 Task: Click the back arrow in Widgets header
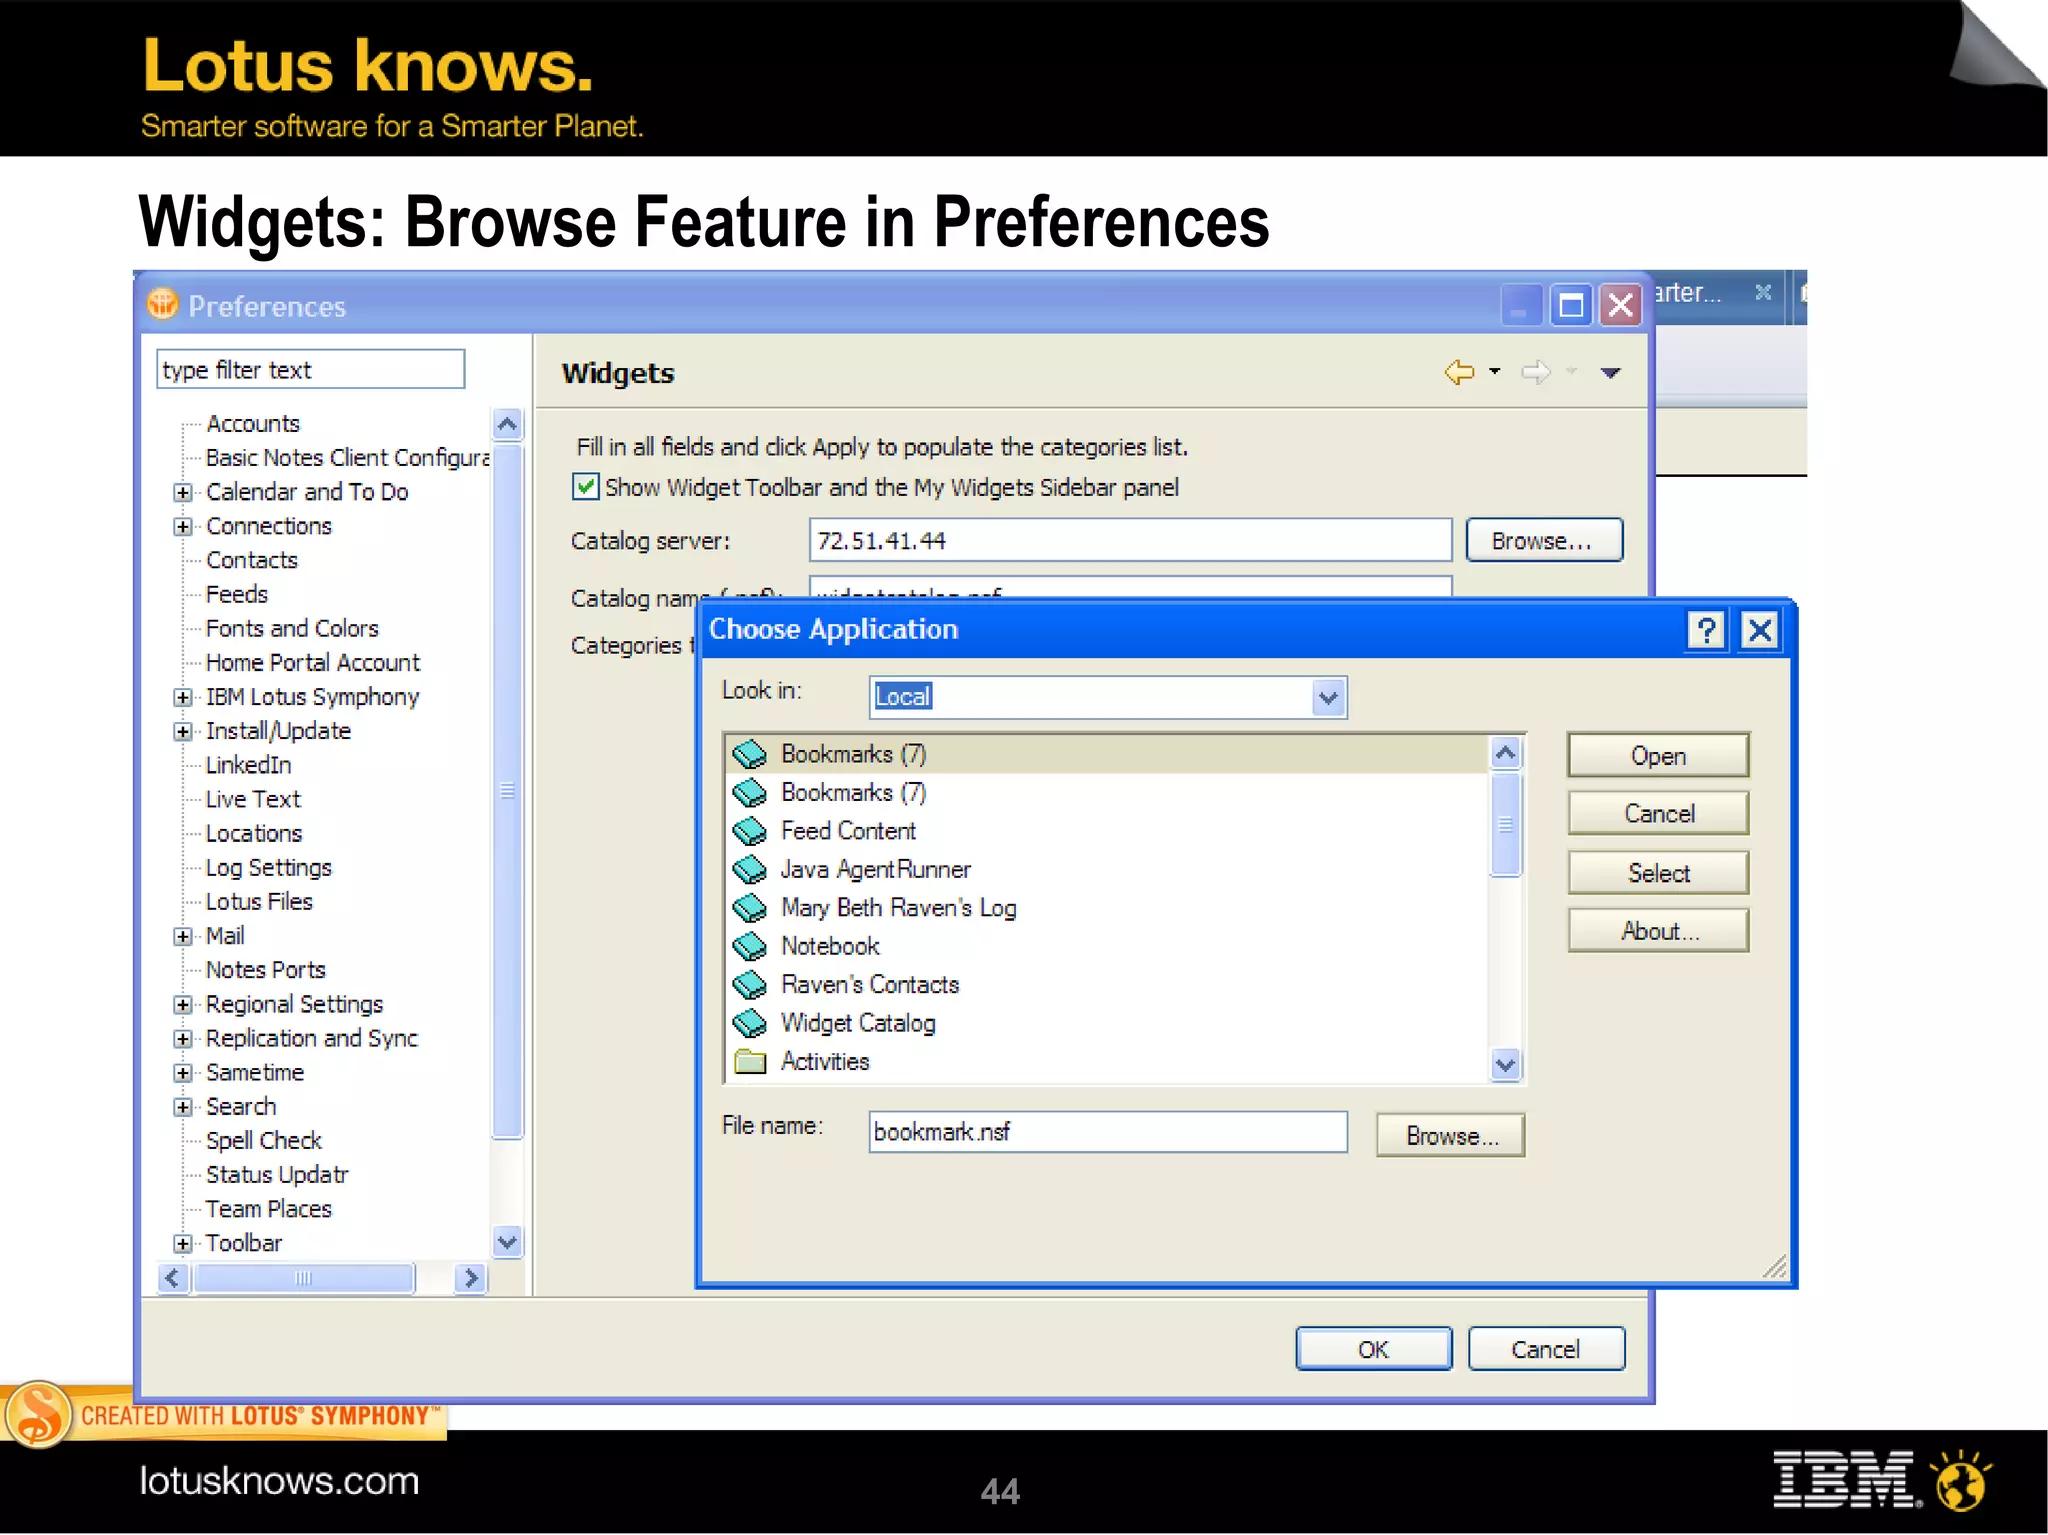coord(1460,372)
